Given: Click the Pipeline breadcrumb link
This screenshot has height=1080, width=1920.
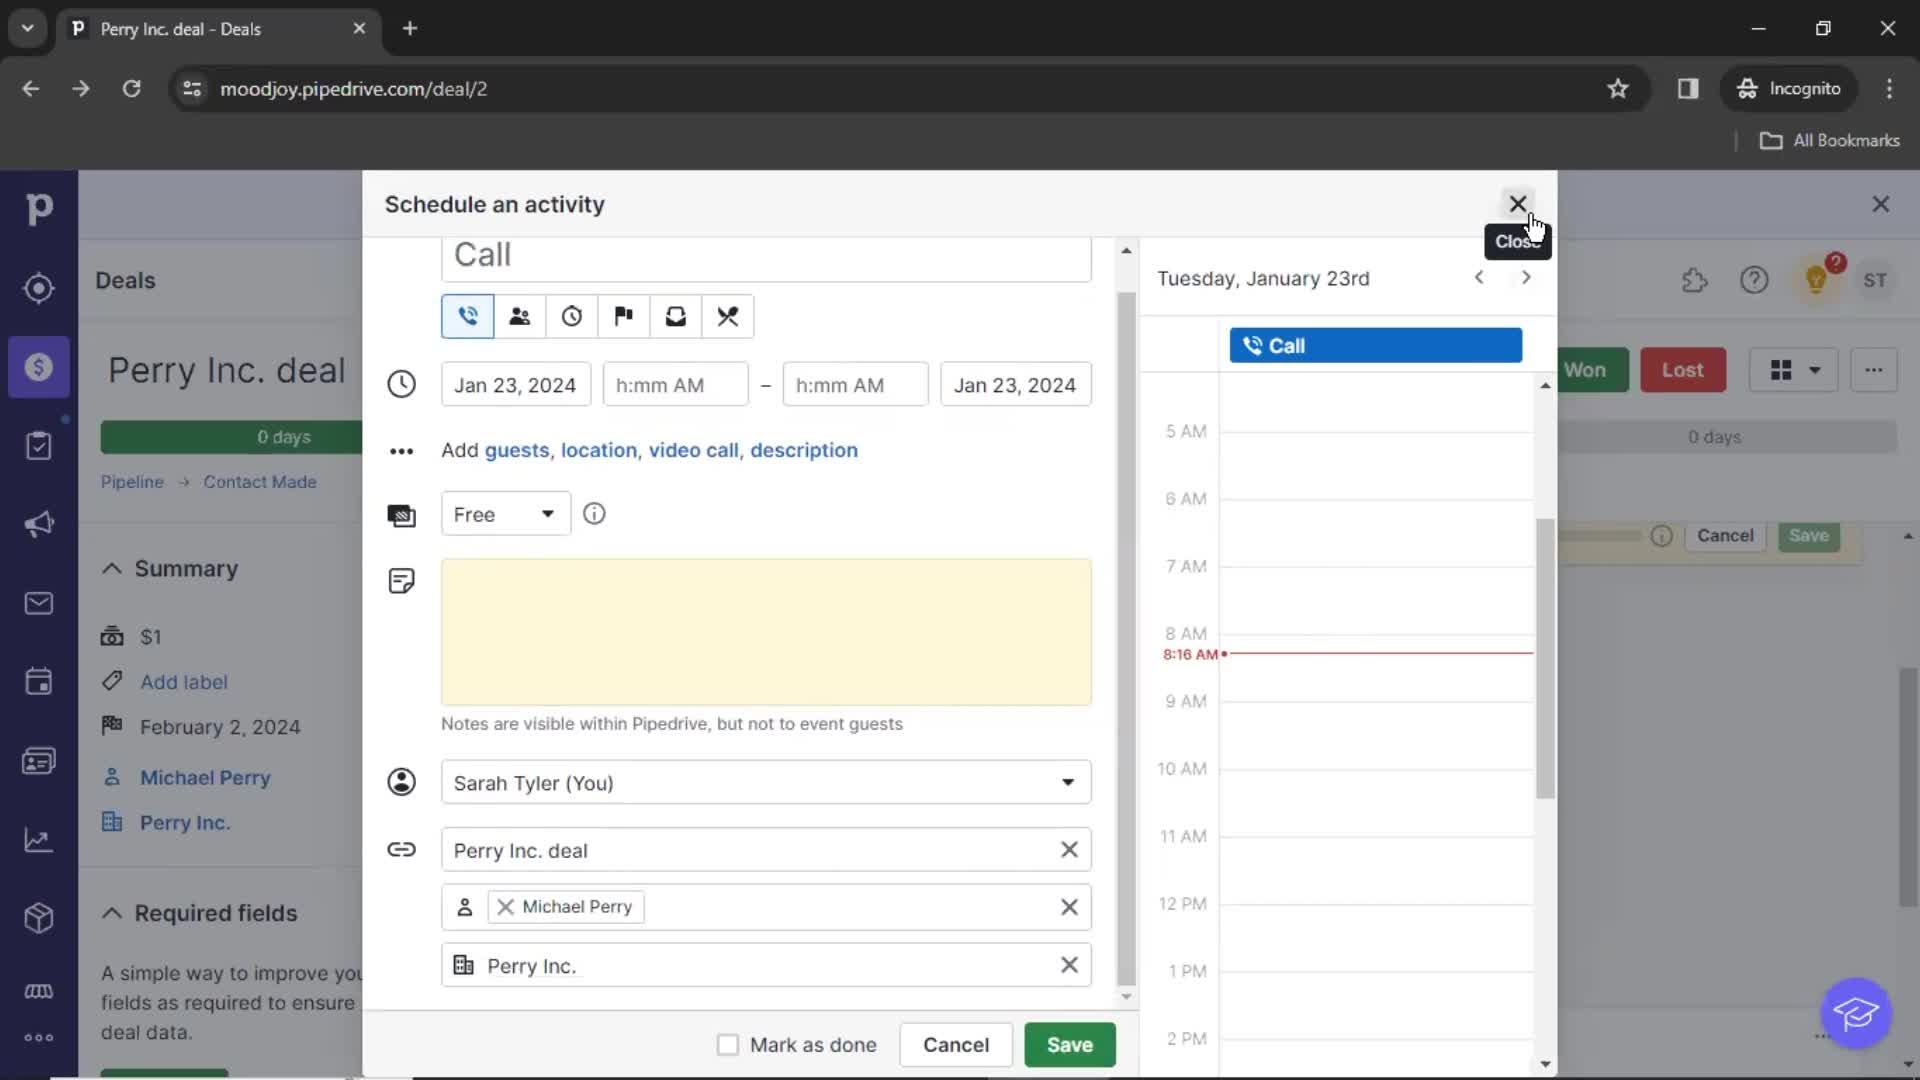Looking at the screenshot, I should point(132,482).
